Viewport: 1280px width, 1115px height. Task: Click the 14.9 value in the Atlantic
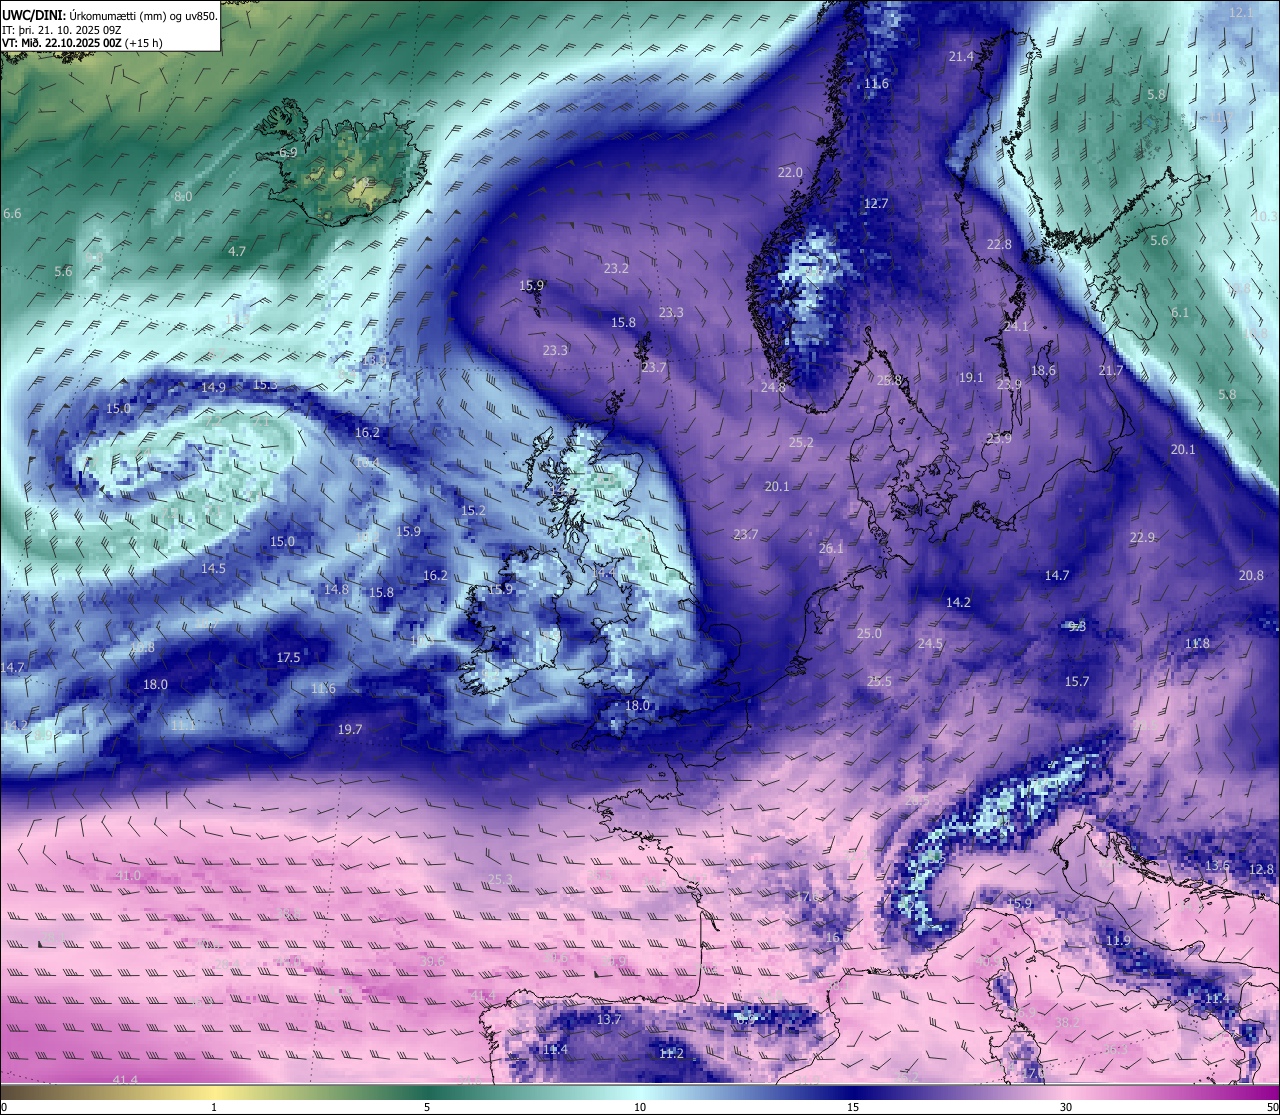click(x=213, y=388)
